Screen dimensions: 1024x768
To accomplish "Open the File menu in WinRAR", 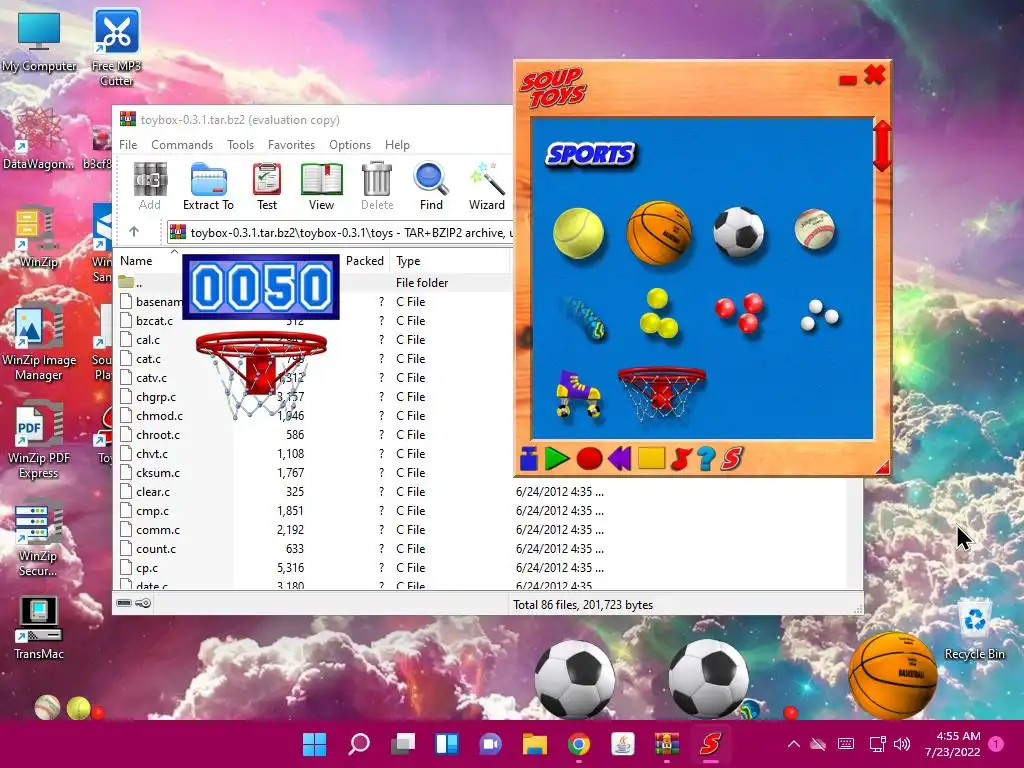I will [128, 145].
